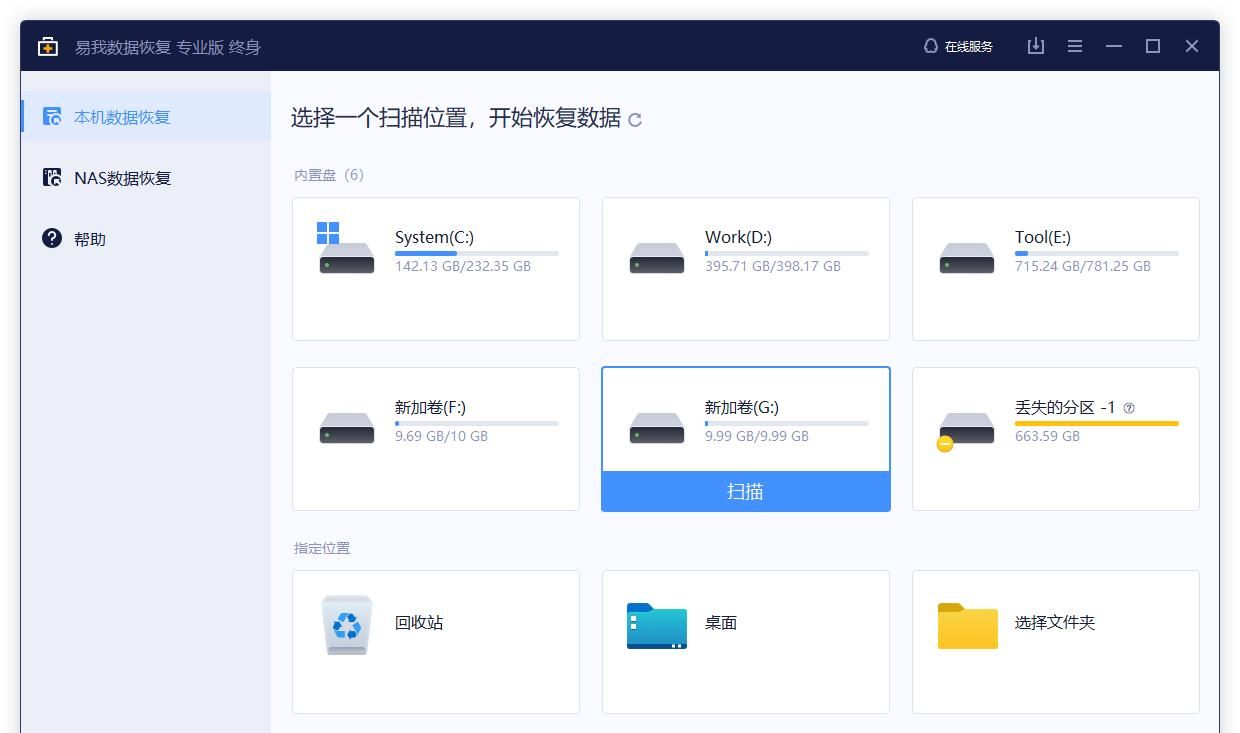
Task: Open the download manager icon in title bar
Action: tap(1035, 46)
